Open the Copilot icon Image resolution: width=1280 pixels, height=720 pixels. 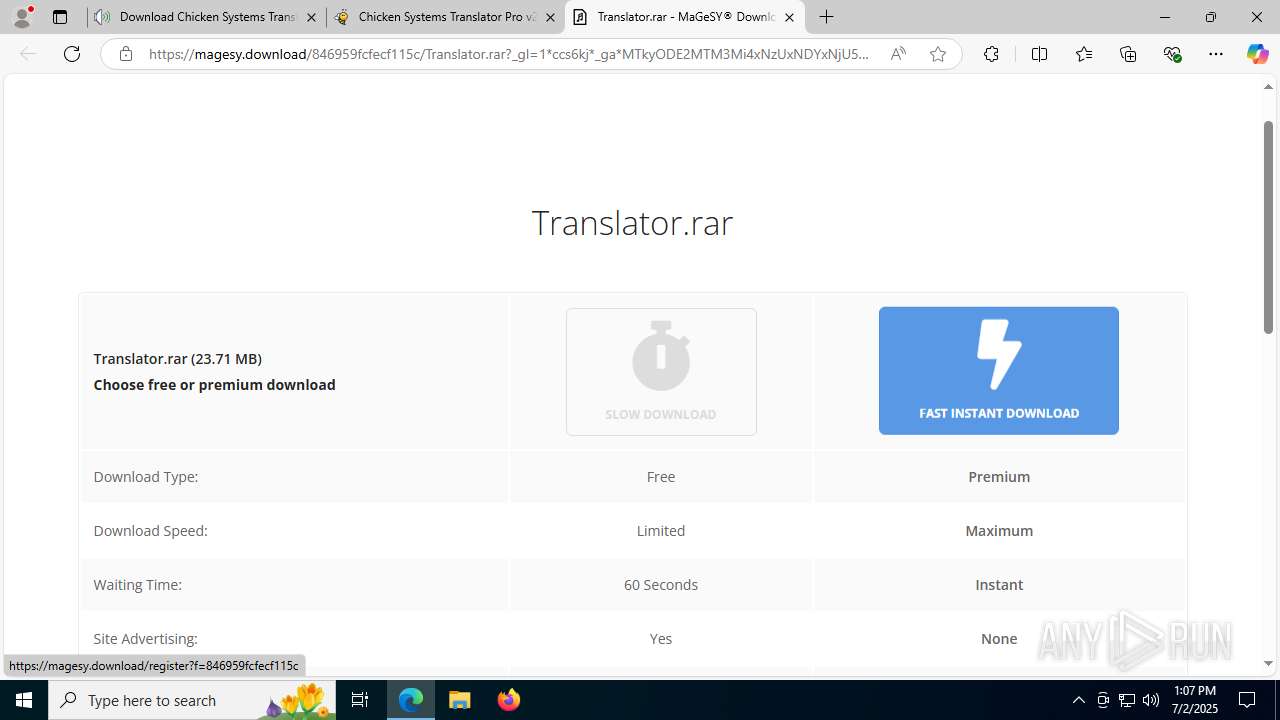pos(1257,54)
